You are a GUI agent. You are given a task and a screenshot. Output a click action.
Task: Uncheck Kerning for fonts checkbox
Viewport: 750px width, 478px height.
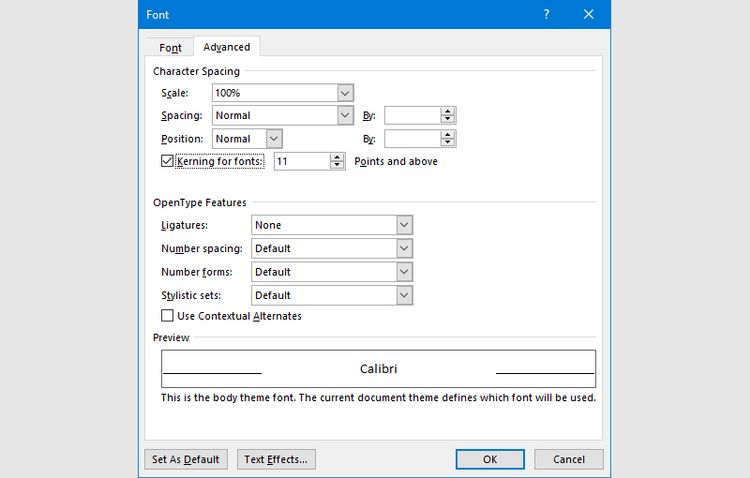tap(167, 161)
